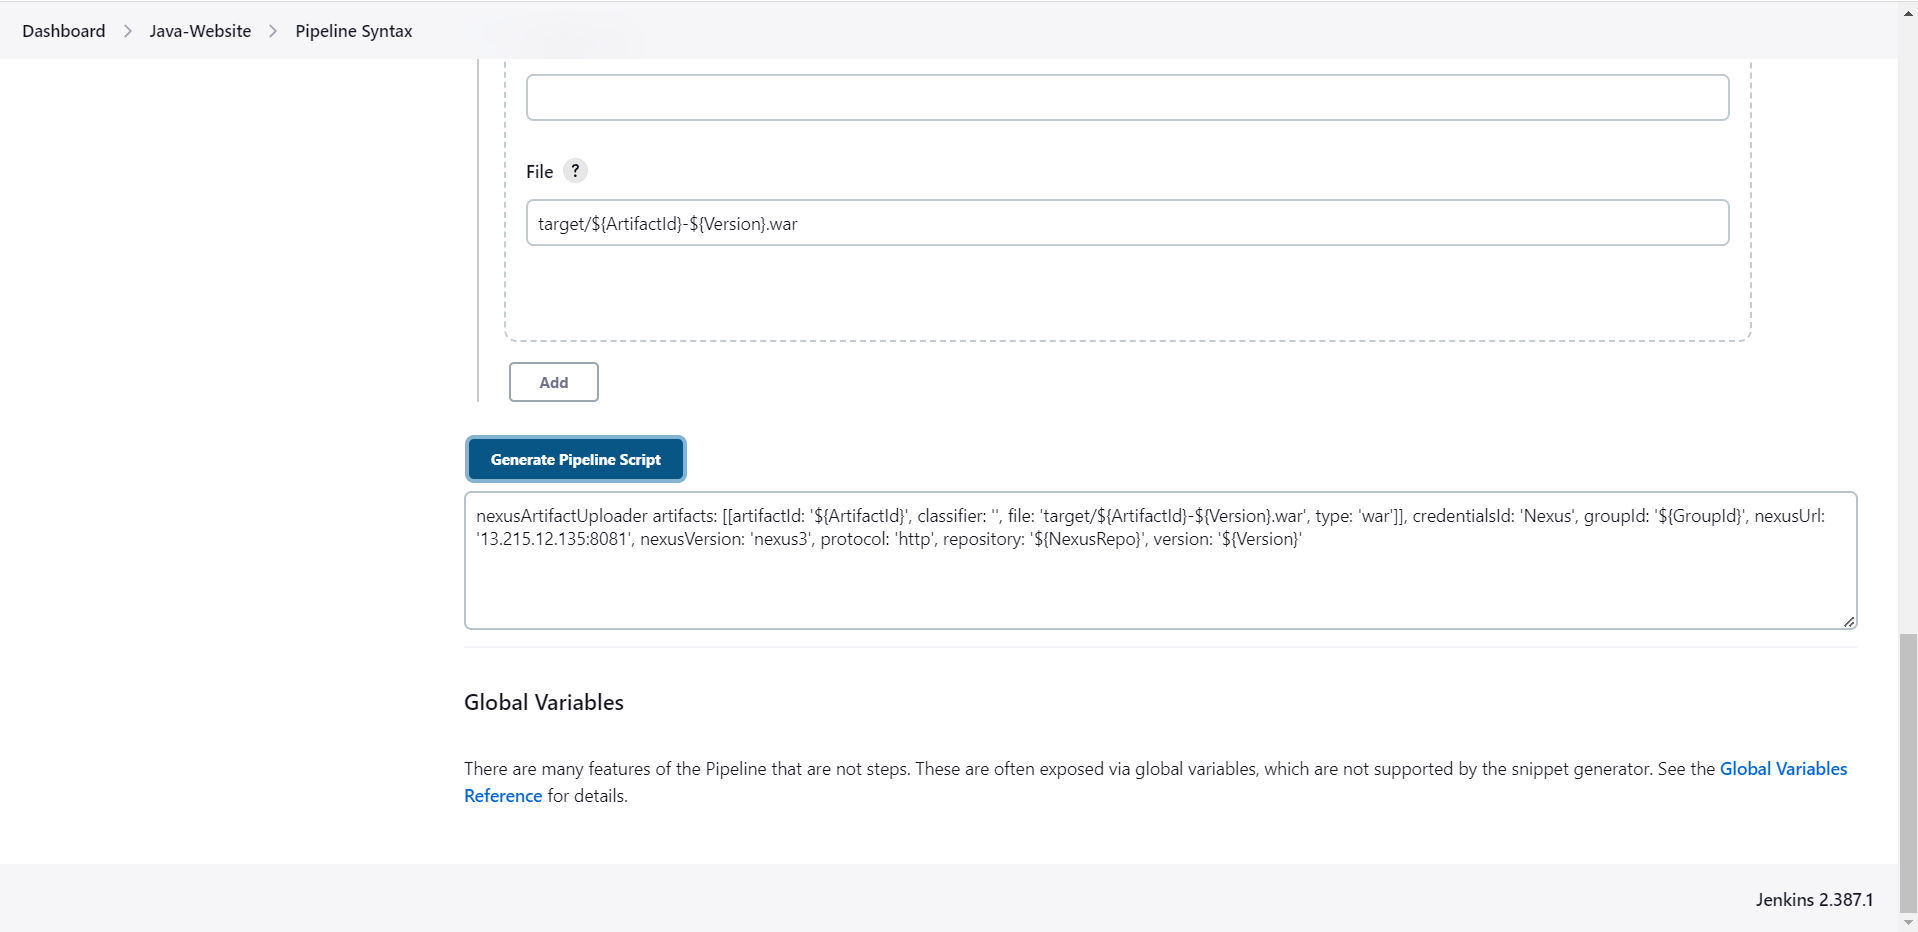Open the Dashboard breadcrumb link

point(64,31)
